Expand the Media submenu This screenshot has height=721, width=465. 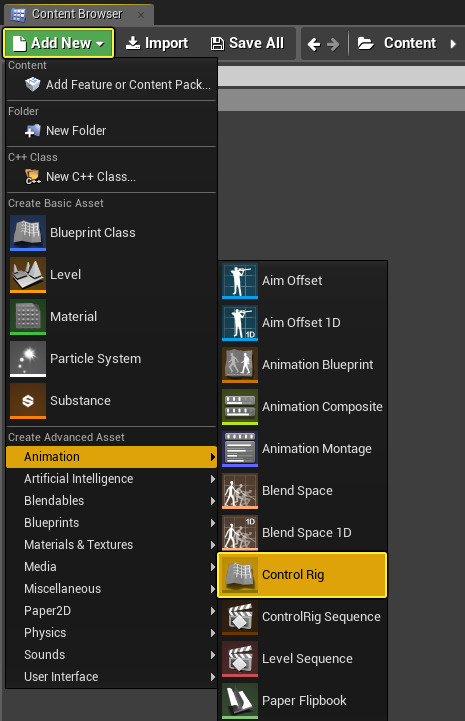coord(111,567)
